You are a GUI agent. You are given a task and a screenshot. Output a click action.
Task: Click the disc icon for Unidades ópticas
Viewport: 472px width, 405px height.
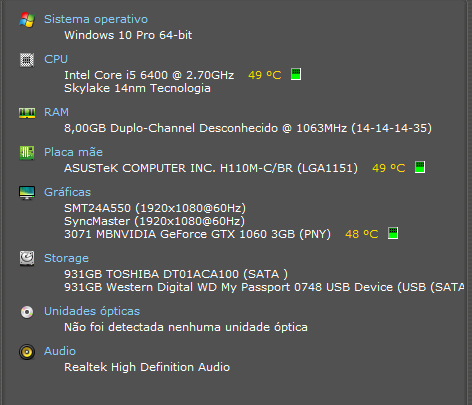tap(27, 312)
